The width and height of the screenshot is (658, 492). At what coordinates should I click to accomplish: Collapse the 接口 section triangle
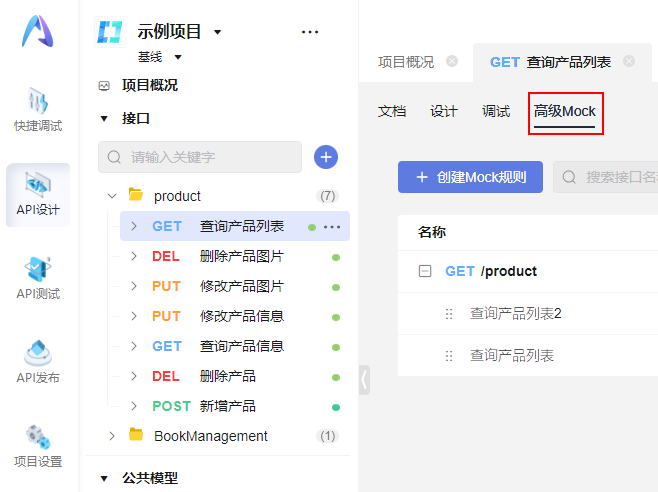click(x=104, y=119)
